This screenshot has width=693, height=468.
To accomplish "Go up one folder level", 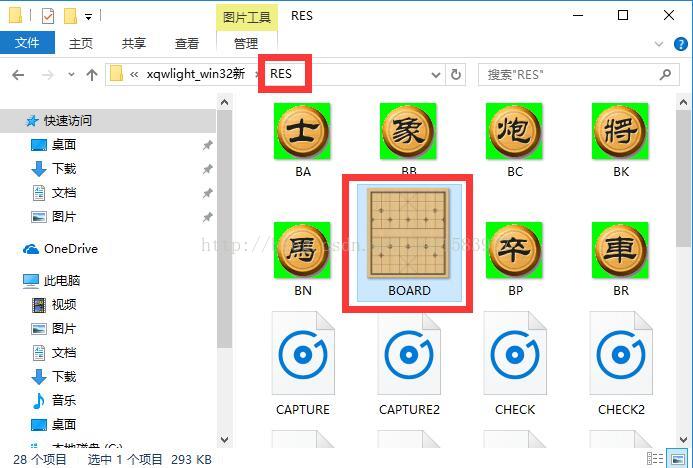I will coord(92,75).
